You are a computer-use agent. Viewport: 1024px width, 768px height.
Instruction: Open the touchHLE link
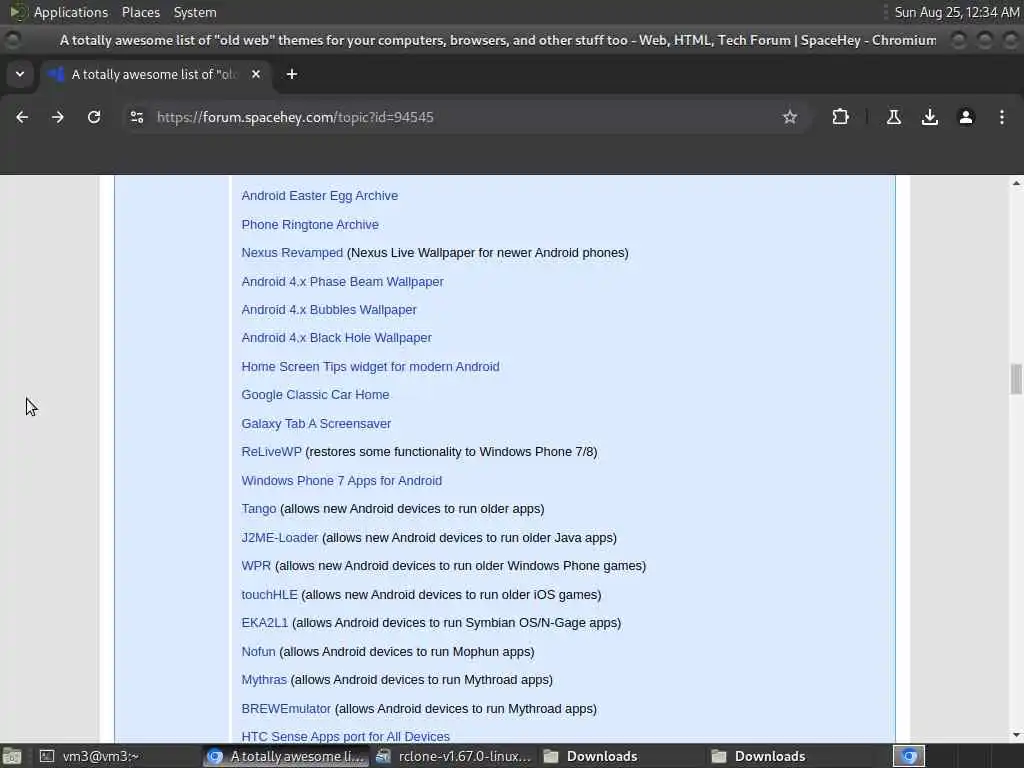coord(269,594)
